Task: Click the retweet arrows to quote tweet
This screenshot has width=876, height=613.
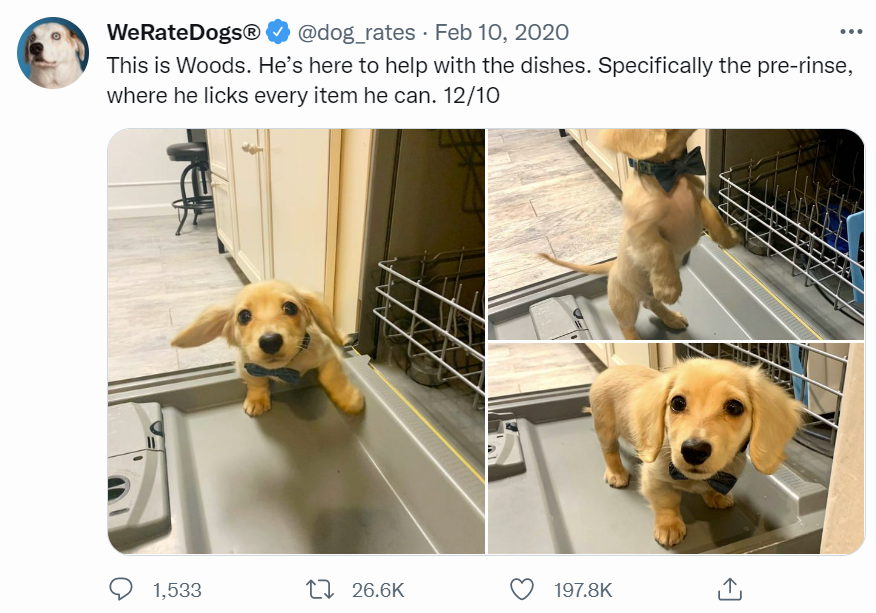Action: (x=320, y=590)
